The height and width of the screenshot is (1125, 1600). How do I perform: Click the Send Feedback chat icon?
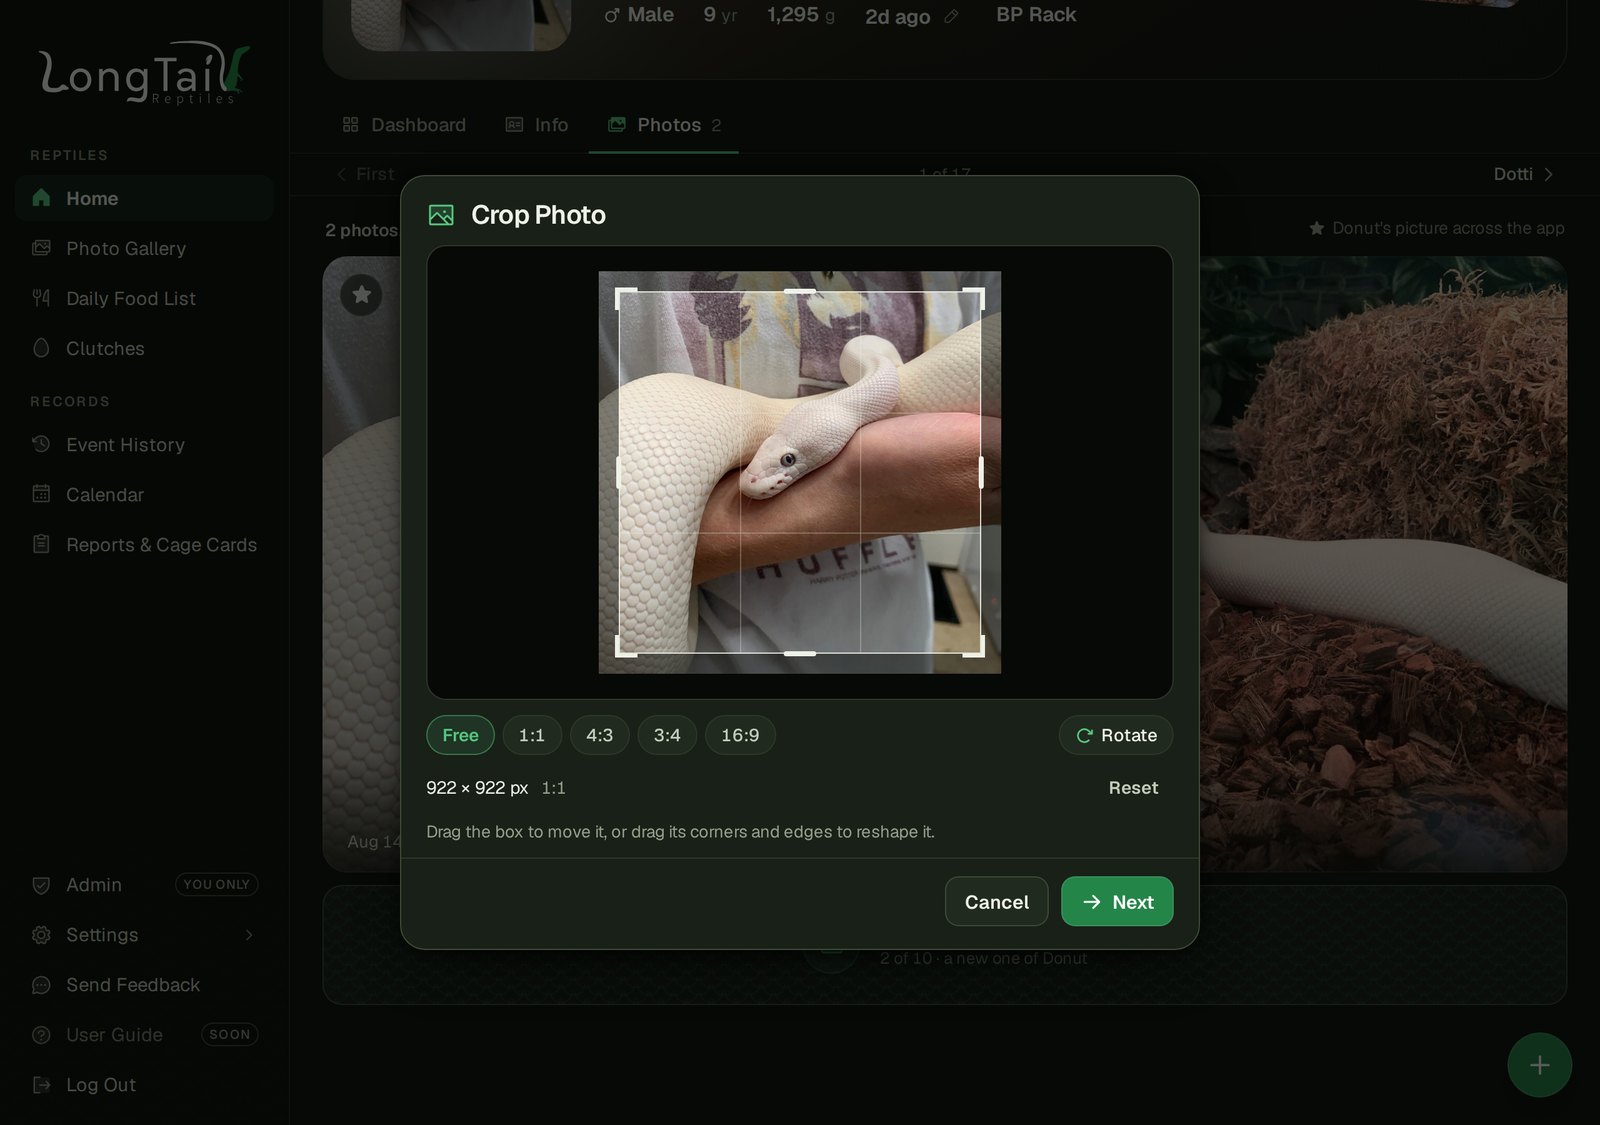click(x=41, y=985)
